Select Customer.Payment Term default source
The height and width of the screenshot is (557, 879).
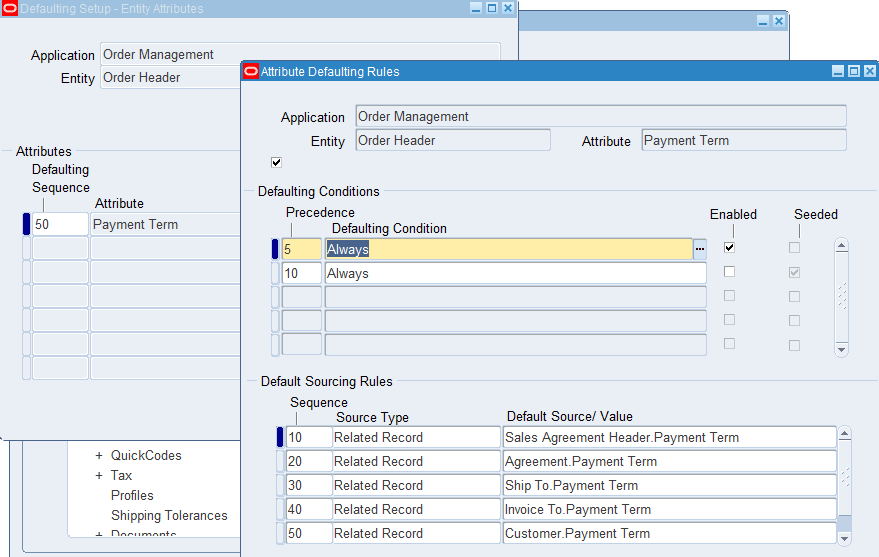pos(670,533)
